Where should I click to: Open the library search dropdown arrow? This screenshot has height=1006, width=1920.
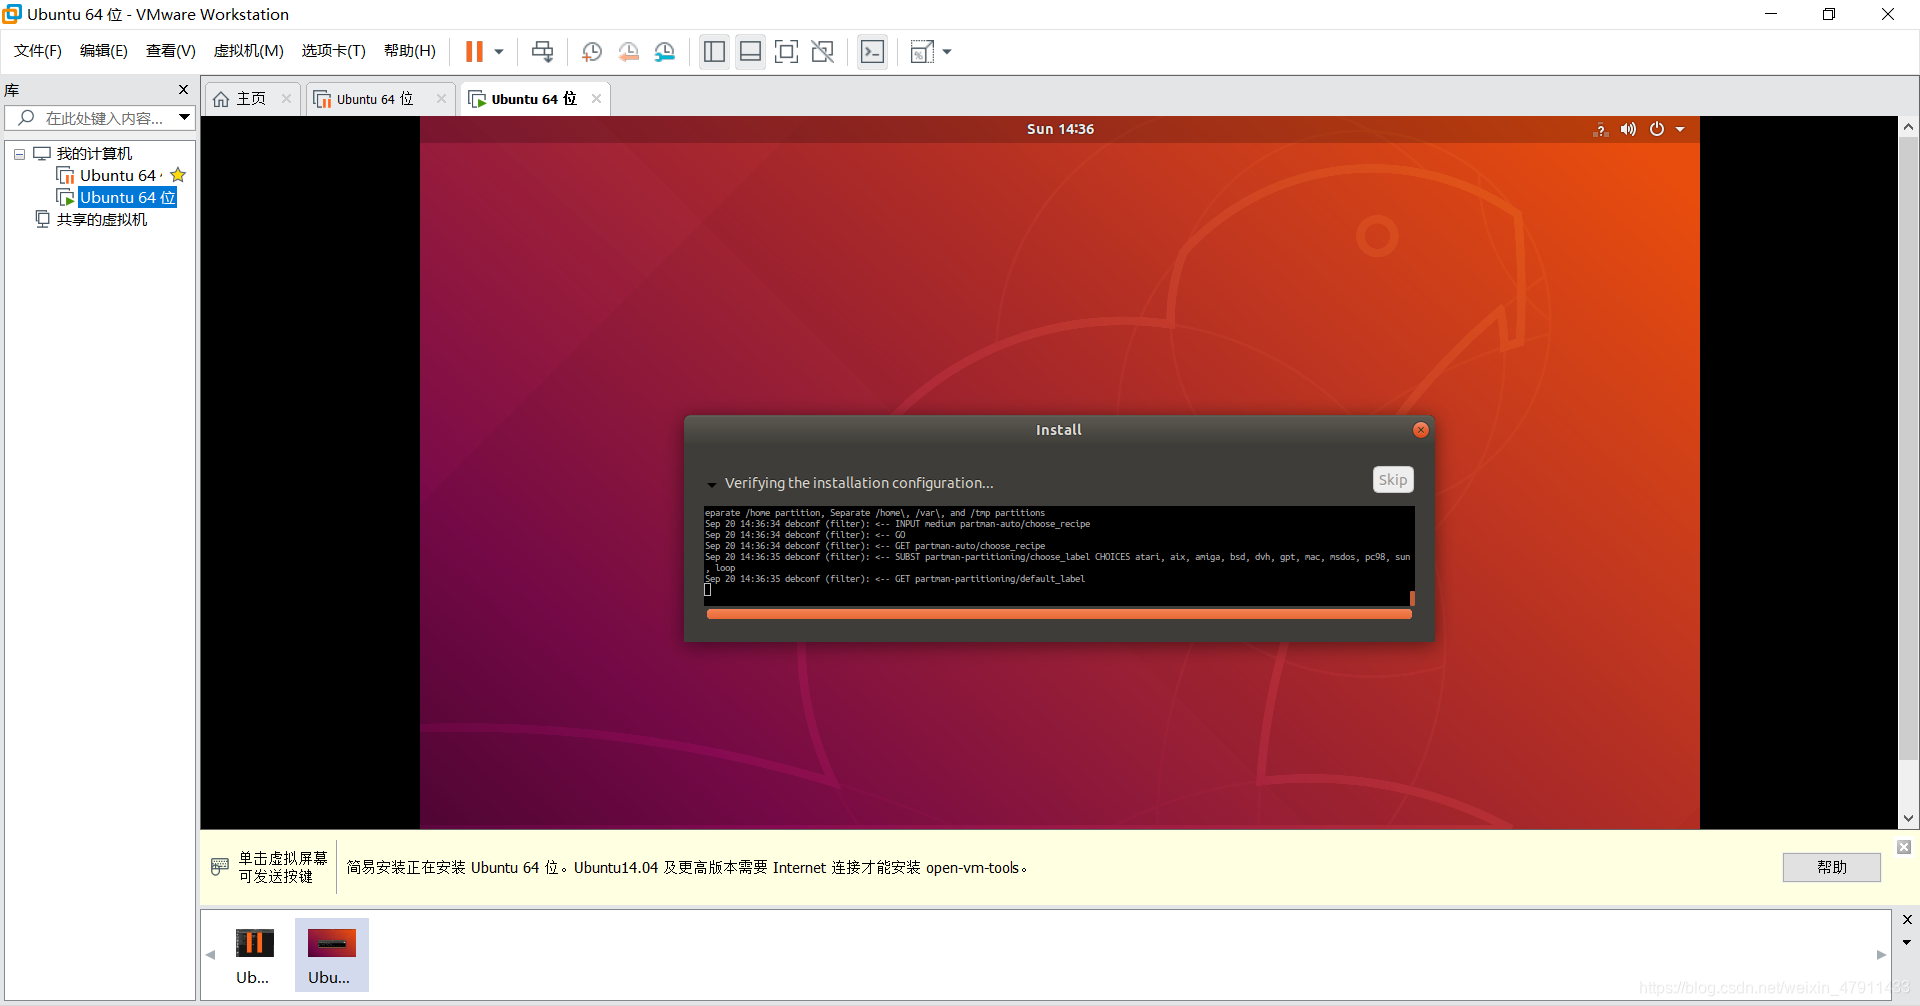185,118
